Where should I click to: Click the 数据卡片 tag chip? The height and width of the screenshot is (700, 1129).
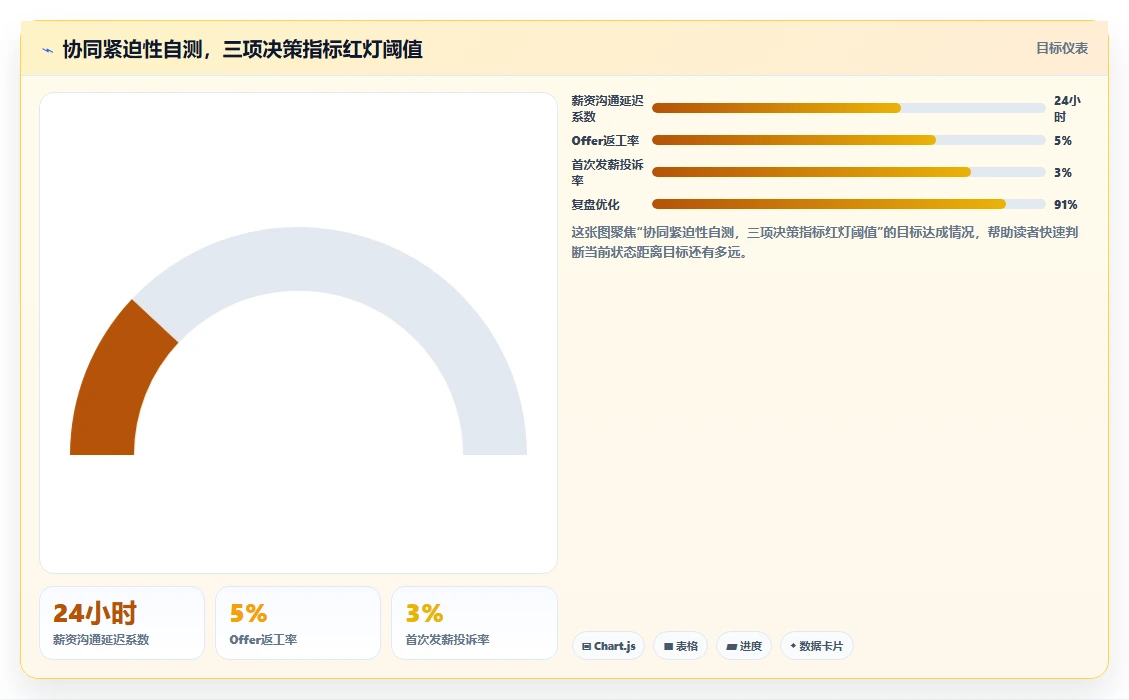817,646
